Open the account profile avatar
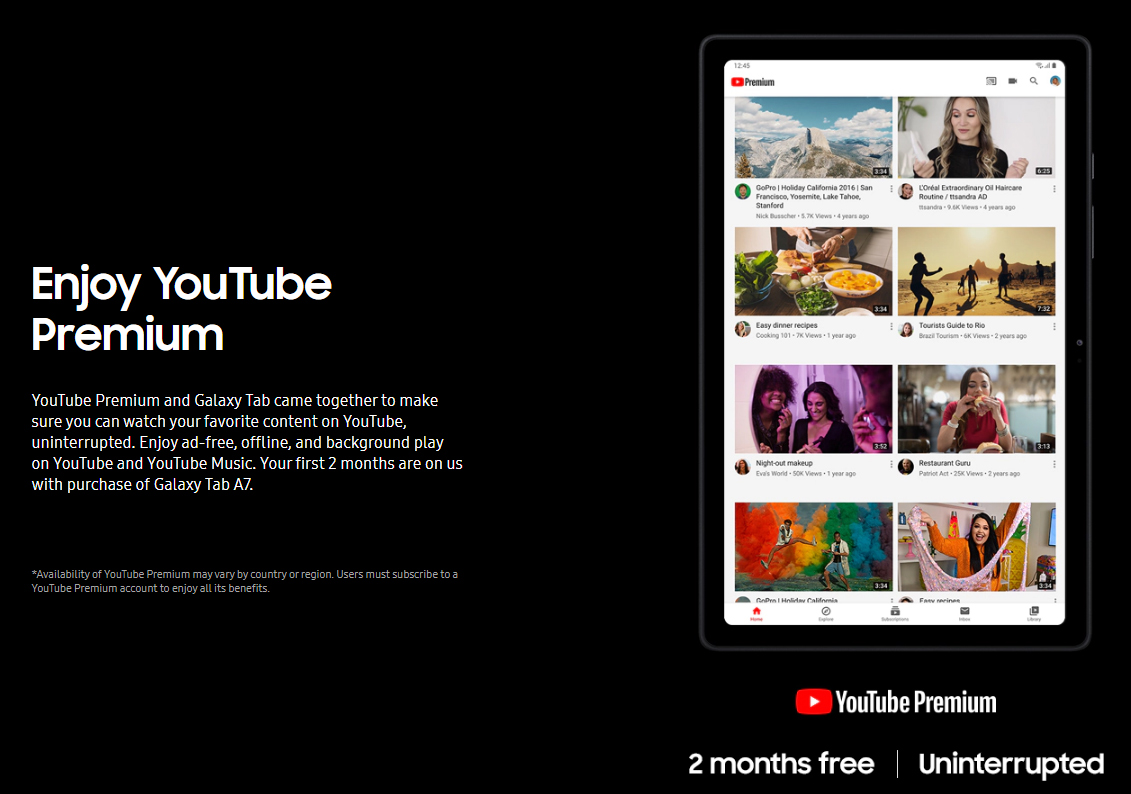Image resolution: width=1131 pixels, height=794 pixels. (1055, 81)
